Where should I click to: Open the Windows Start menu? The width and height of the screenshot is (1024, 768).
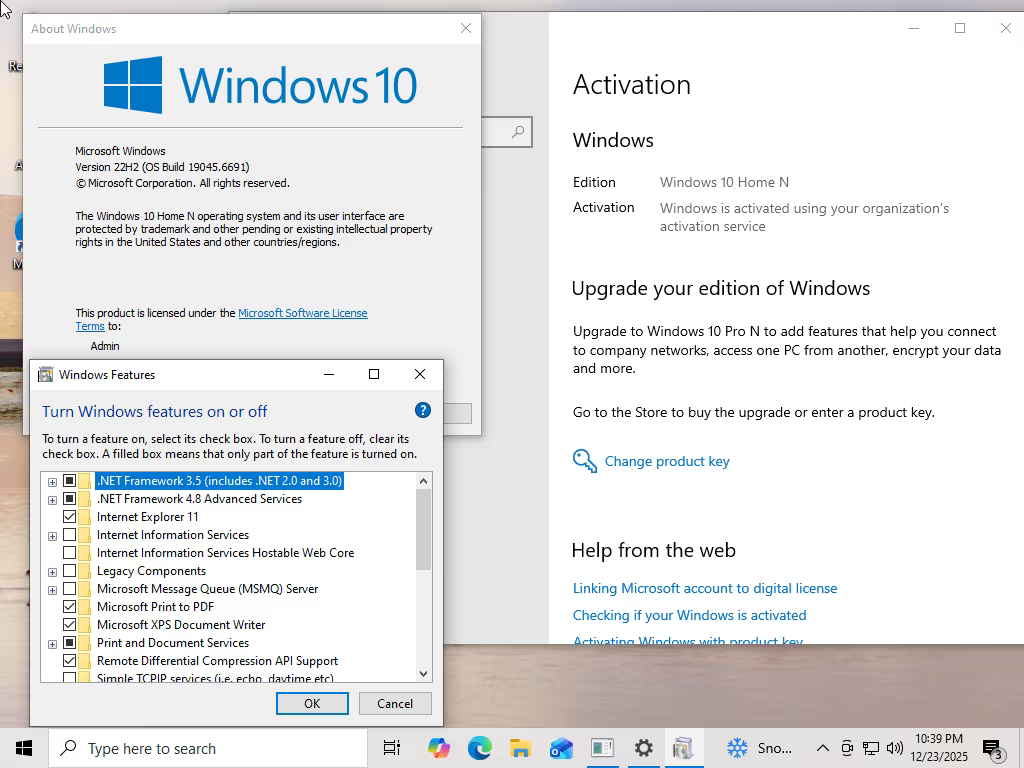(24, 748)
